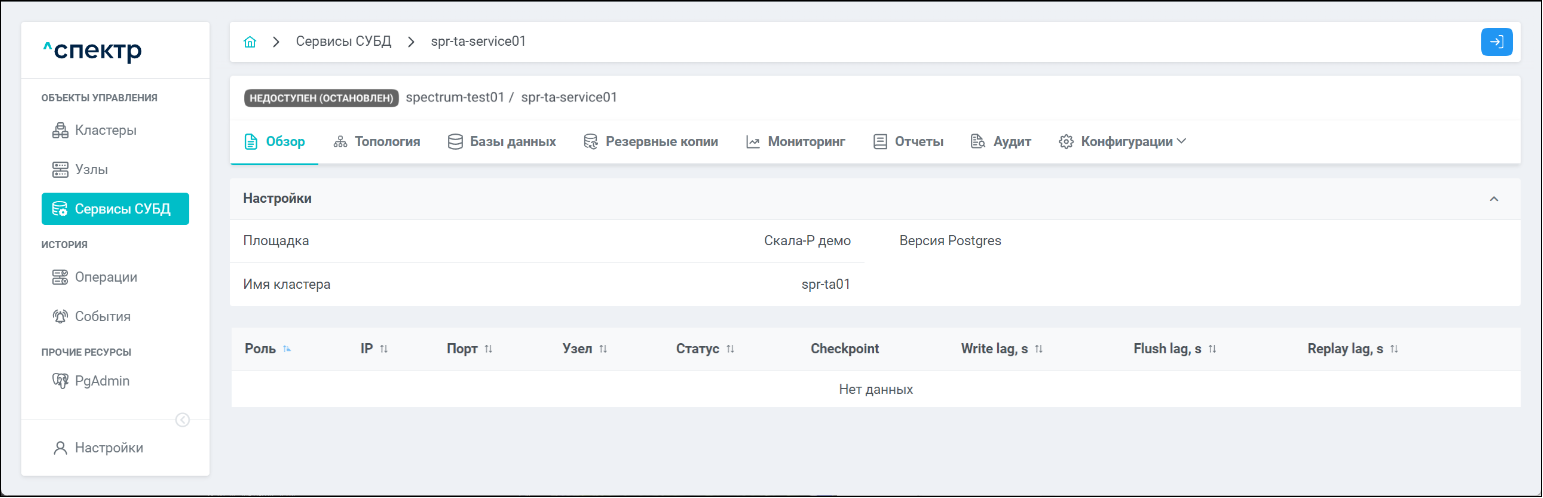
Task: Switch to the Топология tab
Action: (377, 142)
